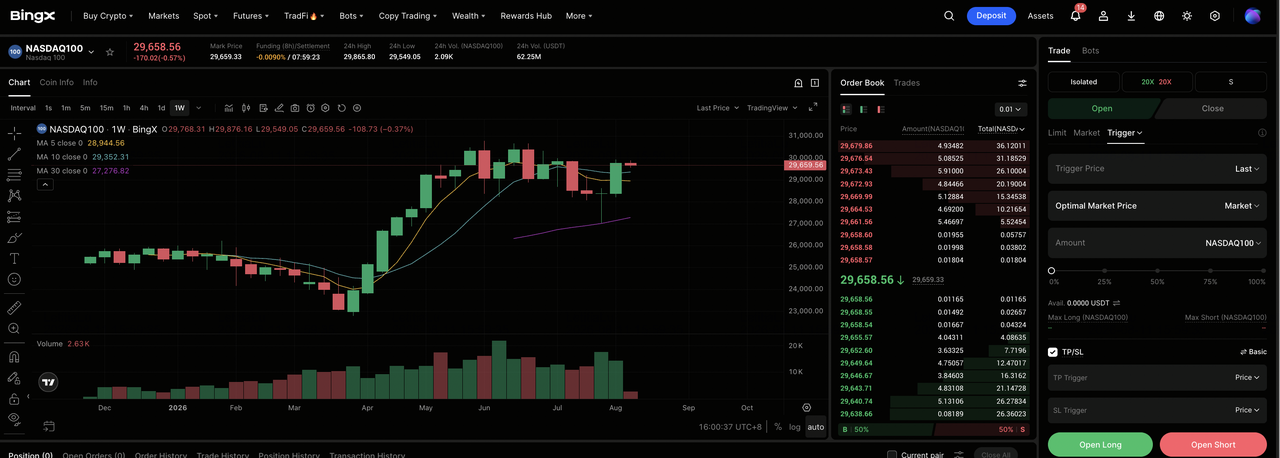
Task: Click the Open Long button
Action: tap(1100, 444)
